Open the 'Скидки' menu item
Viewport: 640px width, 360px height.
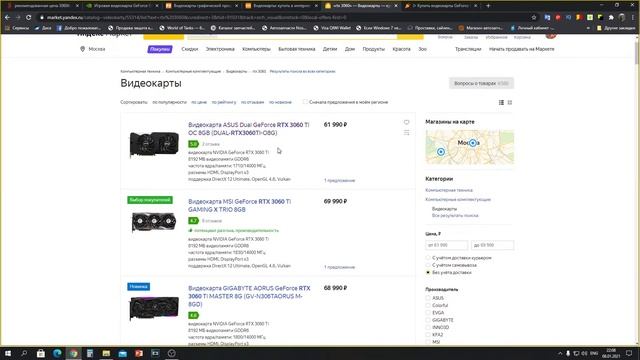189,49
